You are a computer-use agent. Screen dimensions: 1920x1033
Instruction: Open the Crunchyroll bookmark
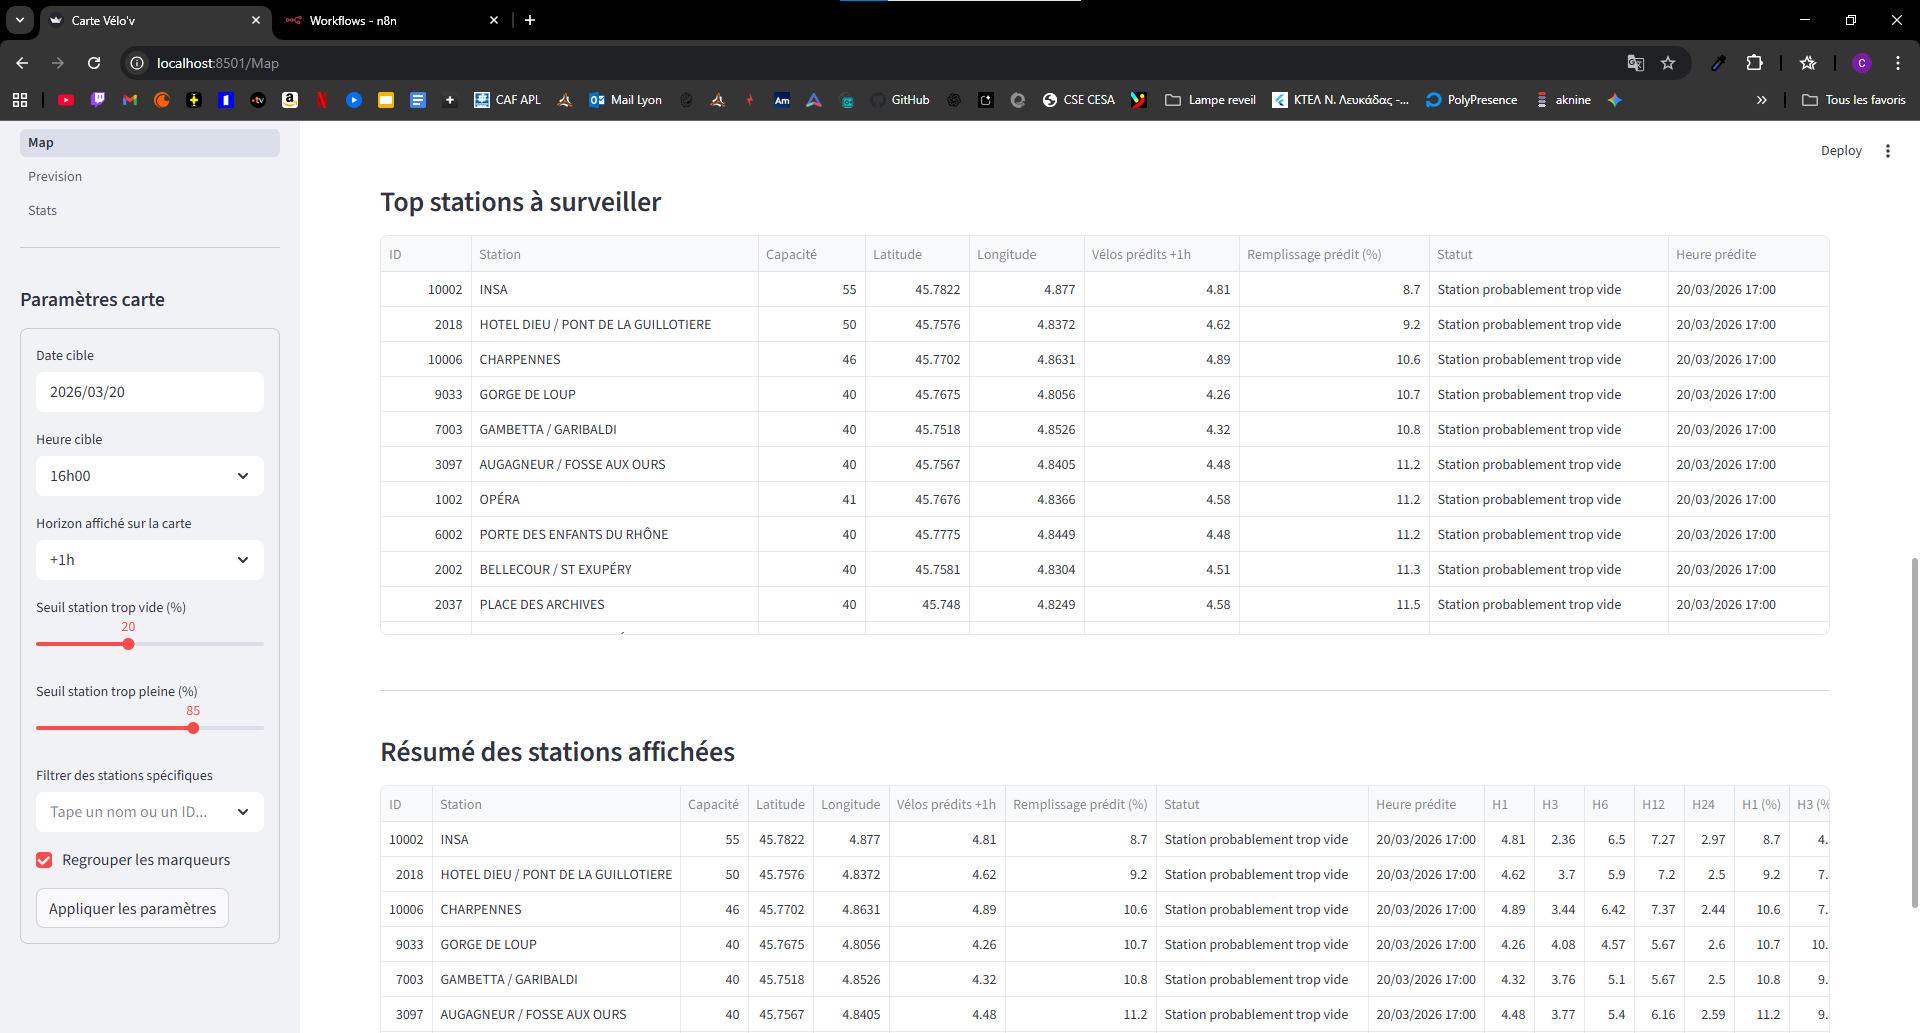coord(161,99)
